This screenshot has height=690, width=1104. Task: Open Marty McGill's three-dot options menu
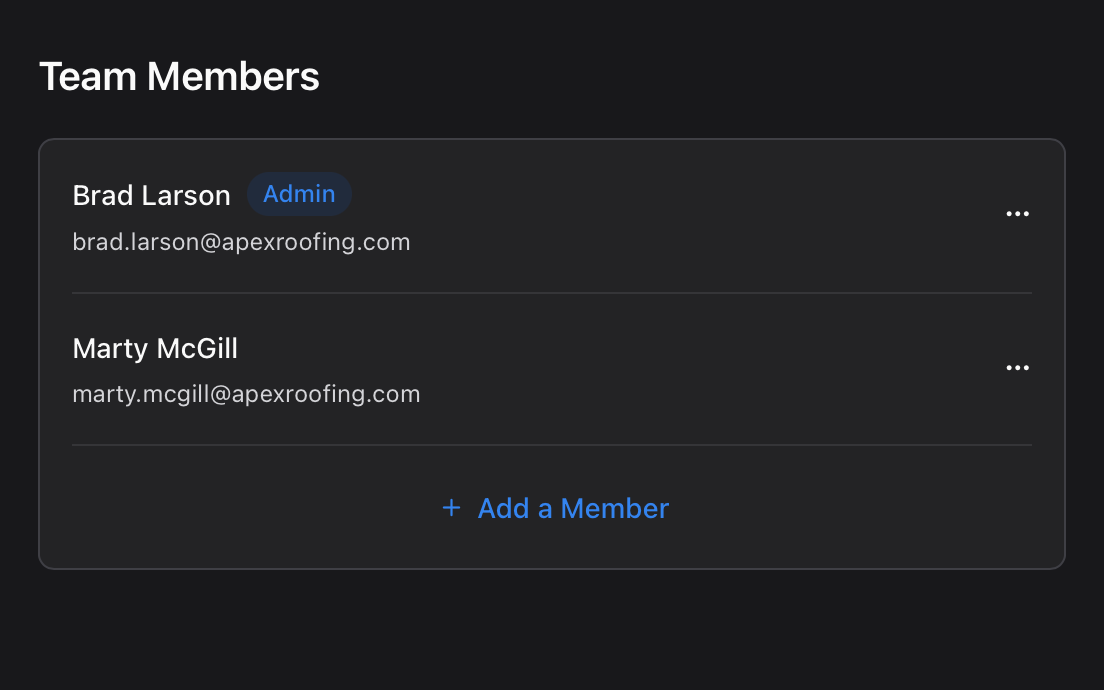click(1017, 368)
